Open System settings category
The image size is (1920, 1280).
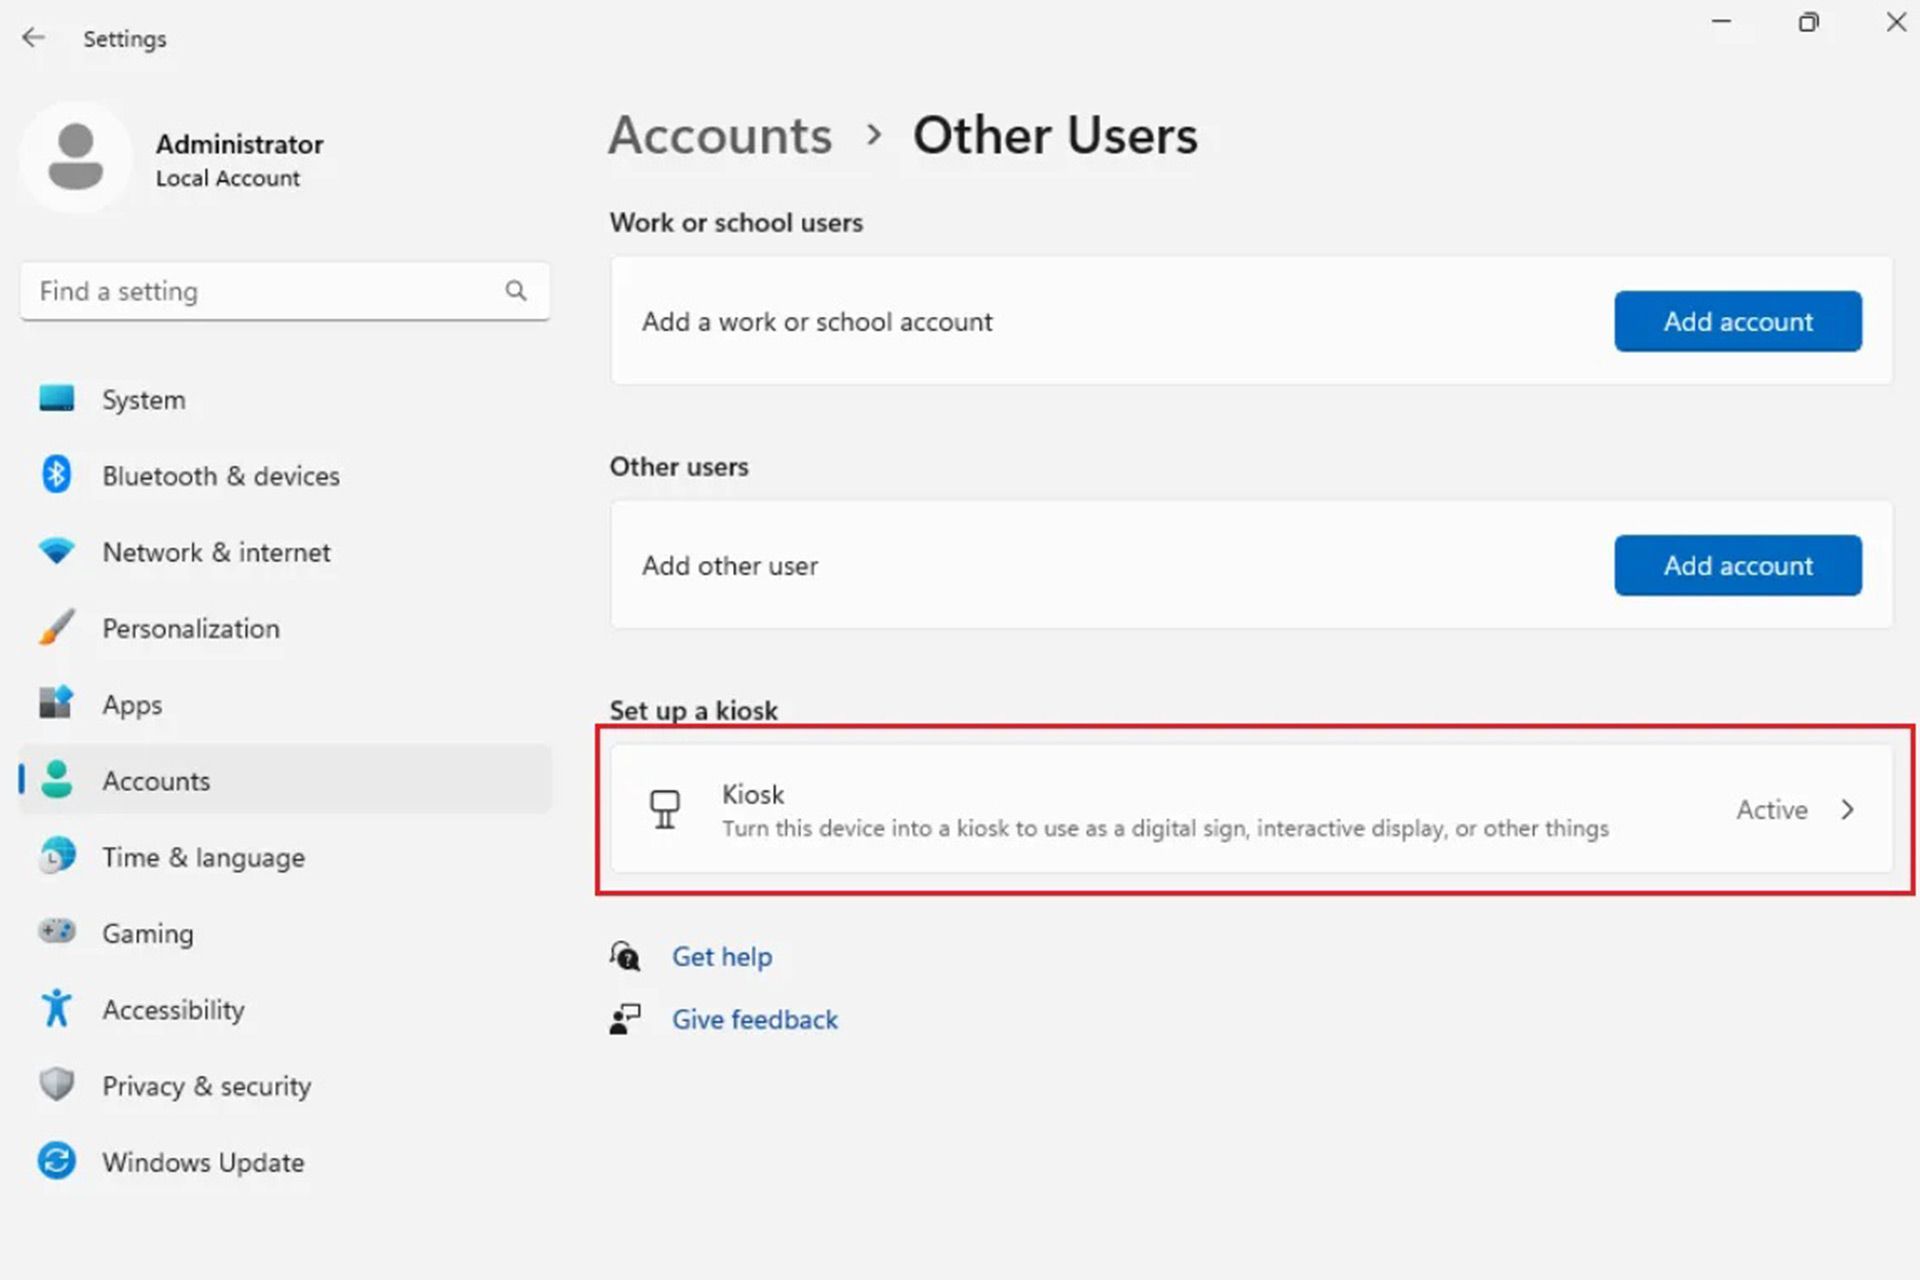click(285, 399)
